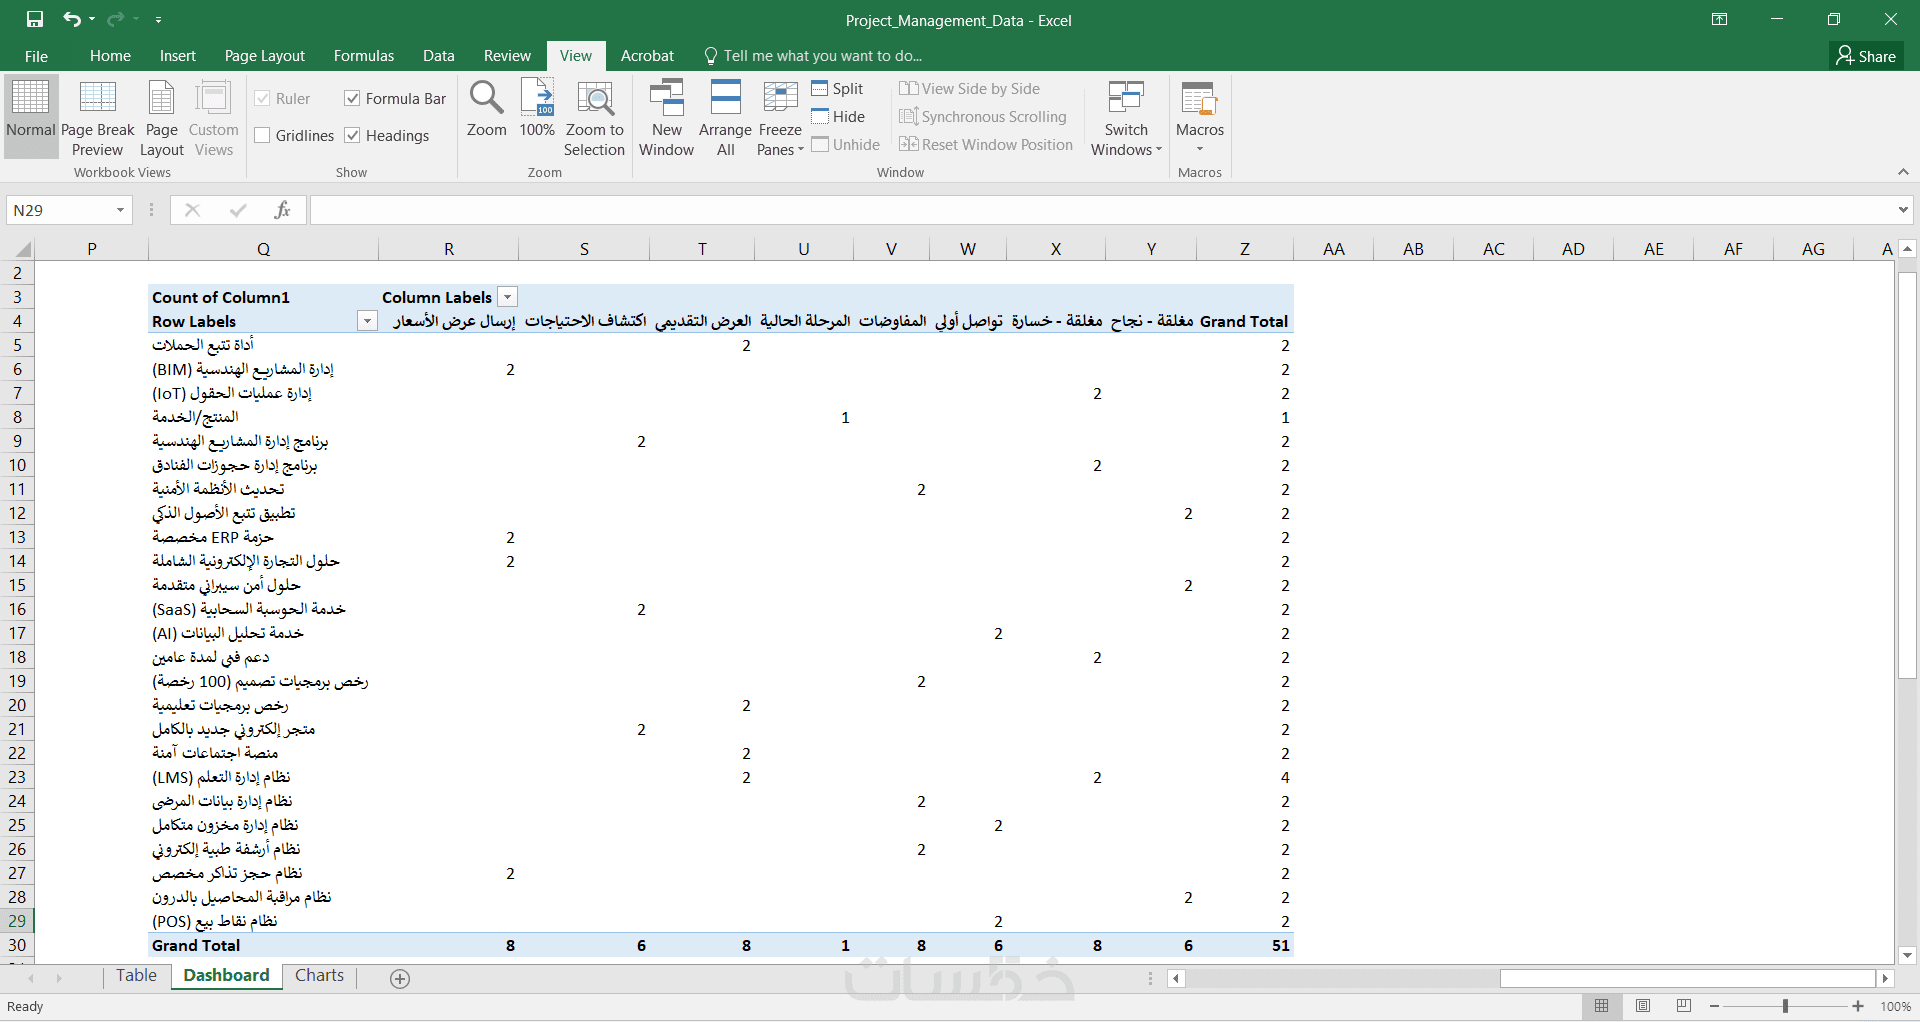Click Arrange All windows
The image size is (1920, 1022).
(725, 116)
